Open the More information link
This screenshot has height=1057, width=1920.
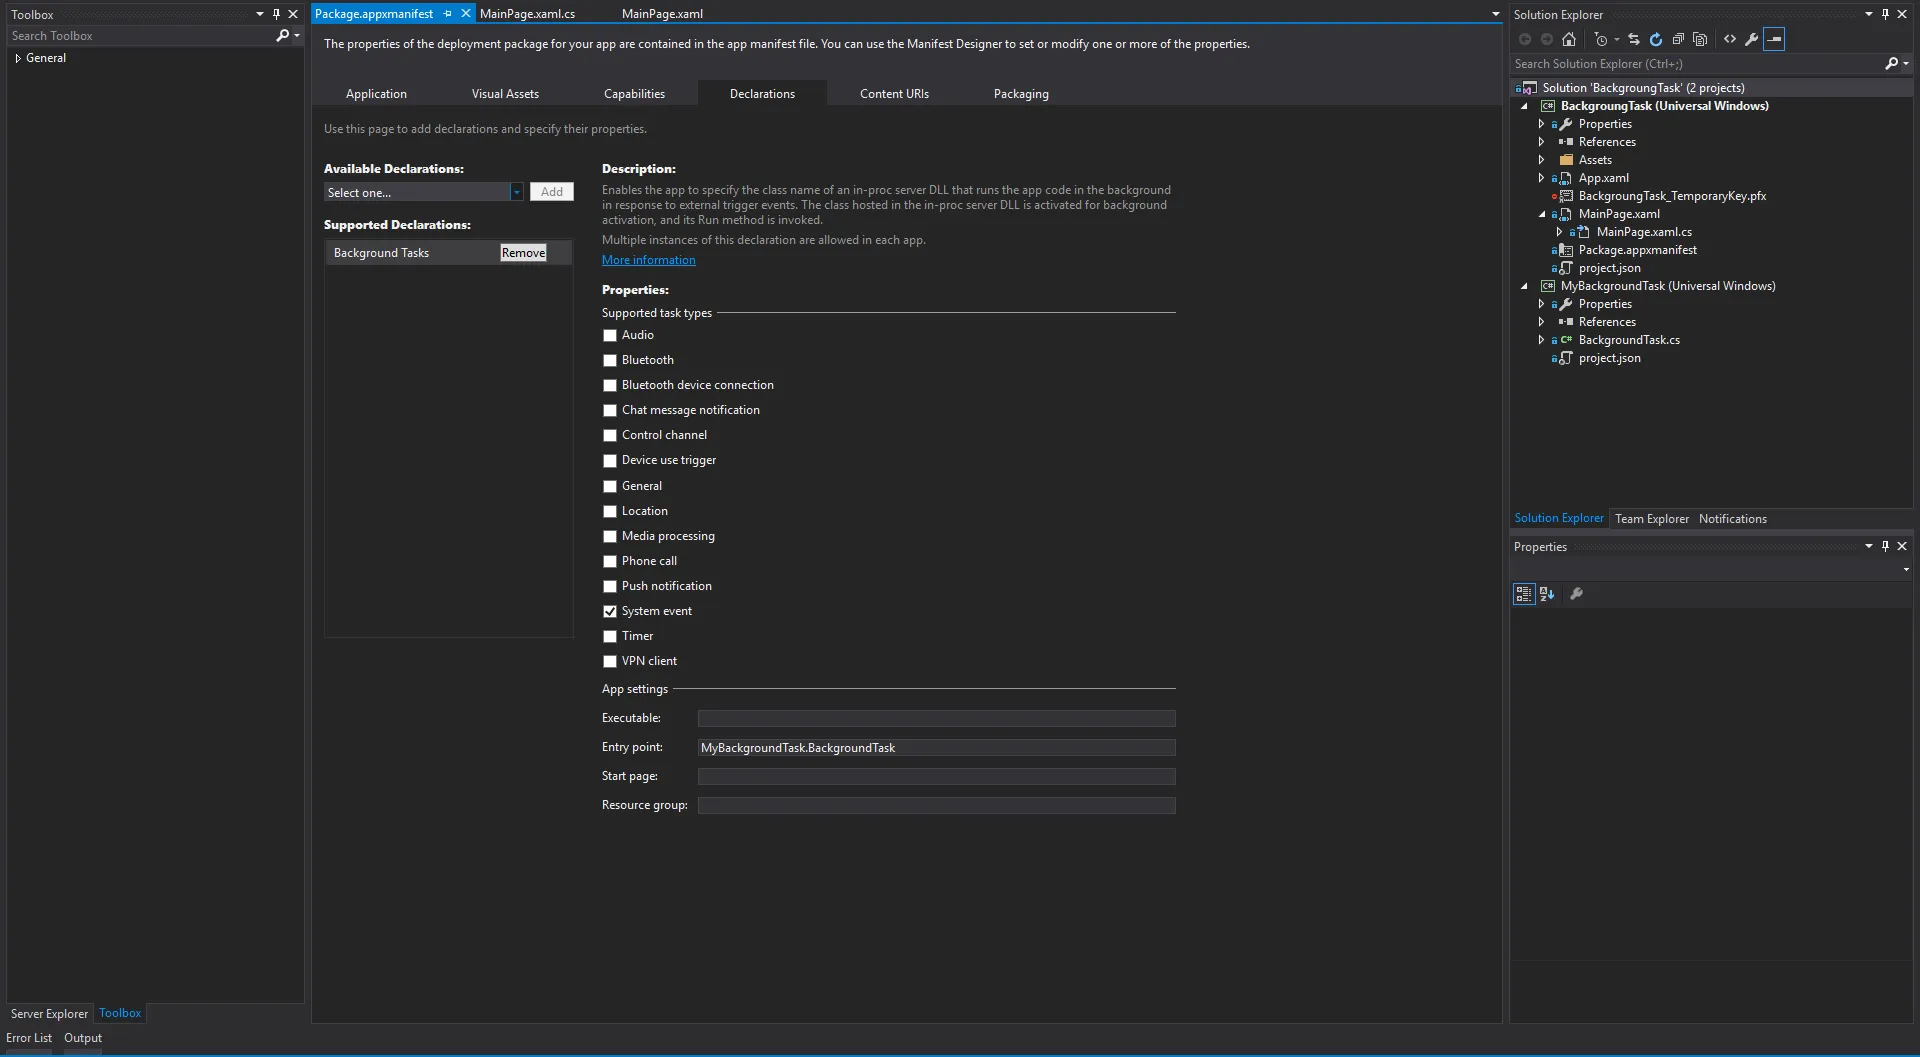pyautogui.click(x=648, y=260)
